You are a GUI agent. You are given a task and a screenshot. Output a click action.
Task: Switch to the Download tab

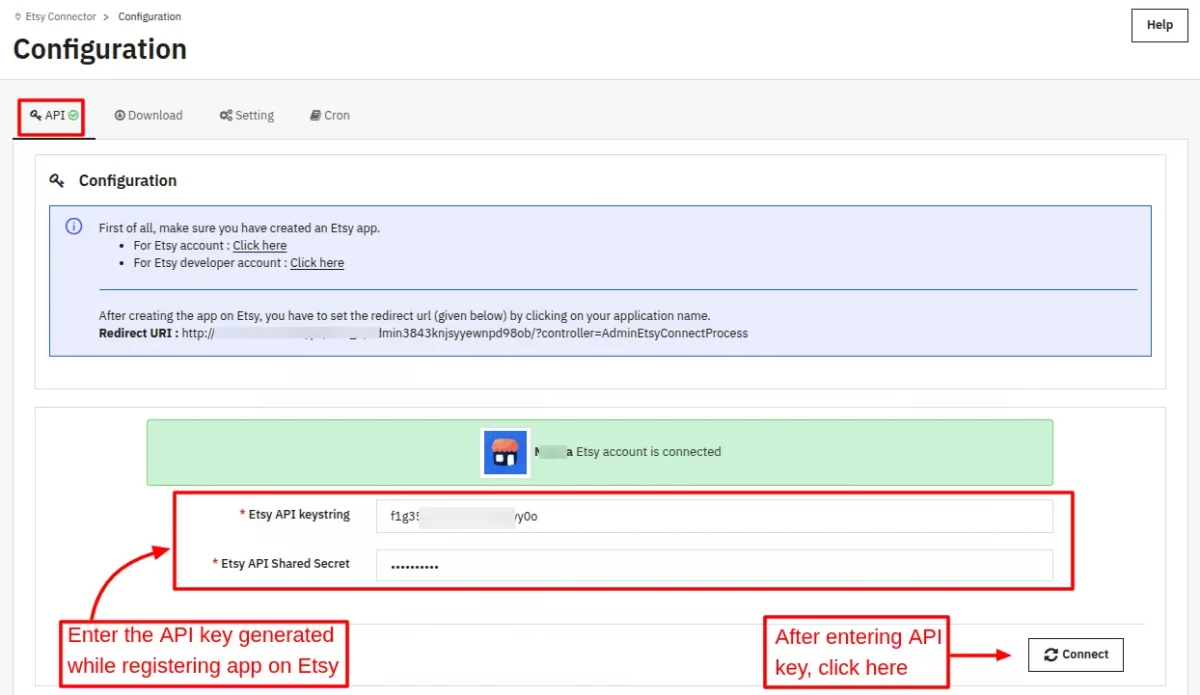tap(148, 116)
